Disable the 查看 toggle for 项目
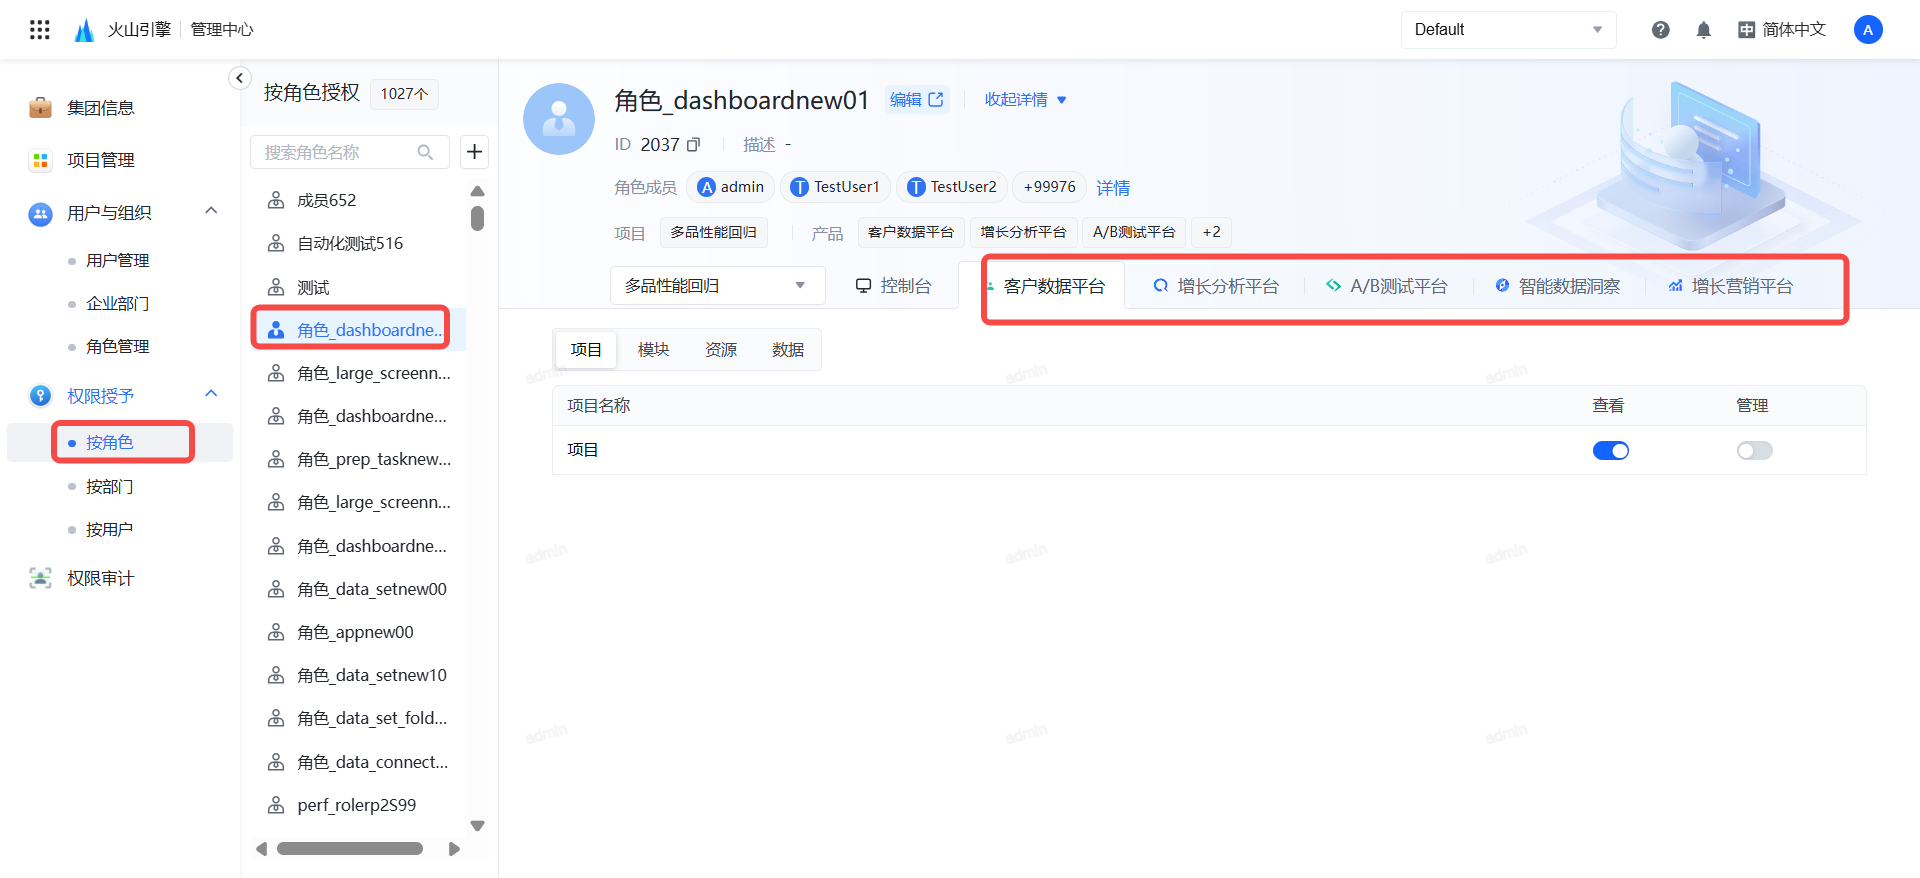Image resolution: width=1920 pixels, height=878 pixels. 1611,451
